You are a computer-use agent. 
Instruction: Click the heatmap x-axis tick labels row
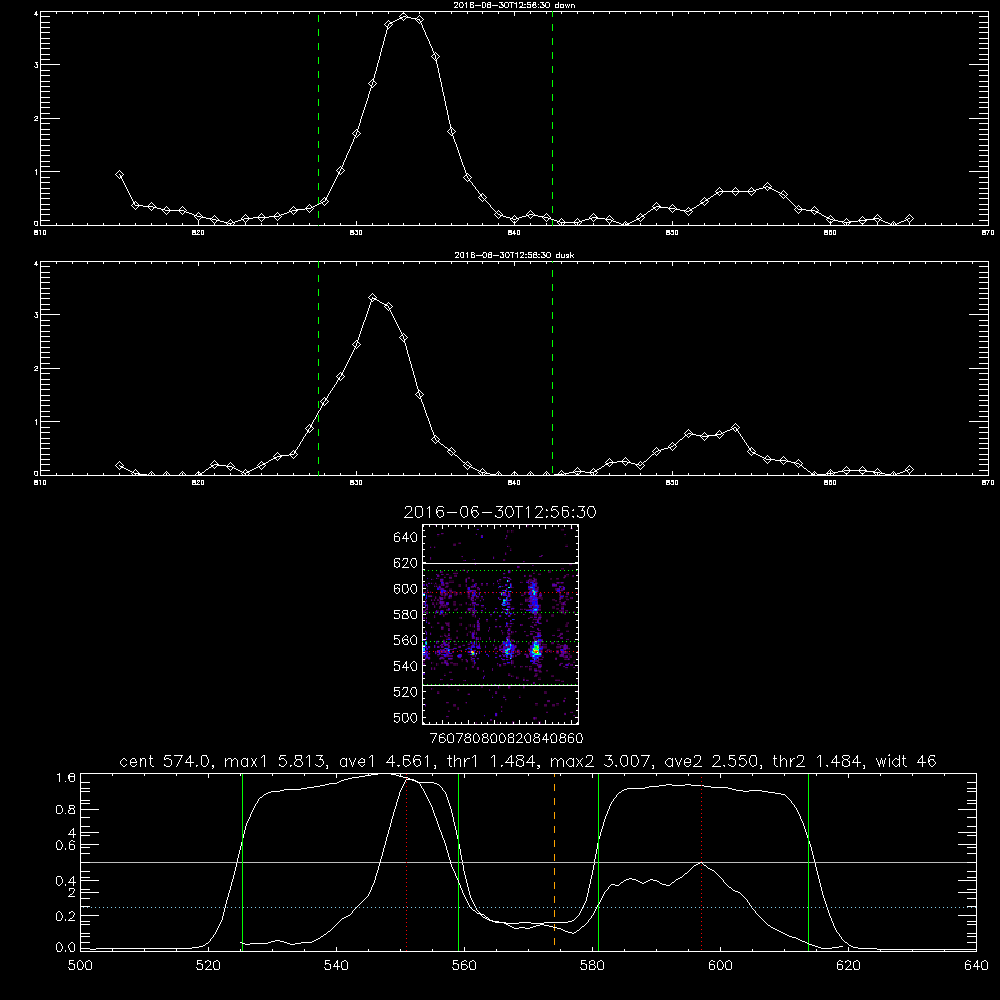click(506, 739)
